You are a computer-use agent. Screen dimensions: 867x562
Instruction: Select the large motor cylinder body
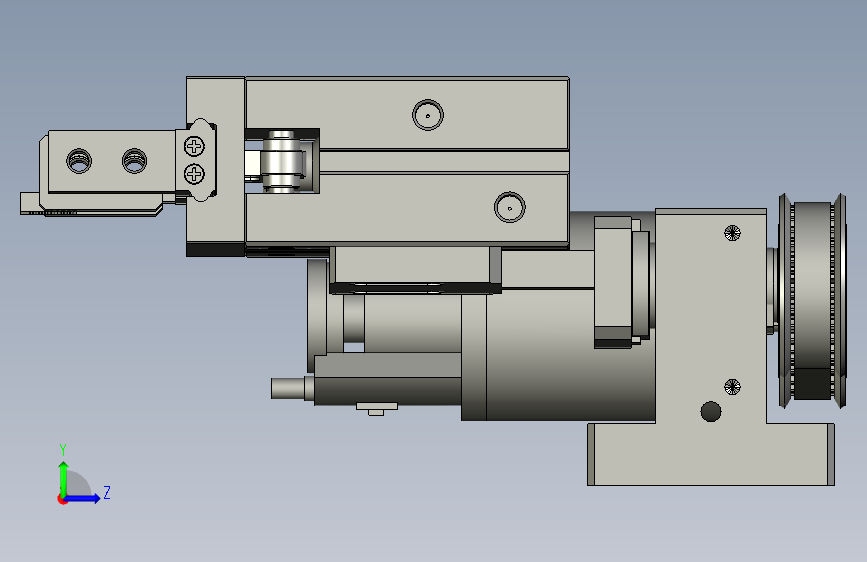[558, 354]
